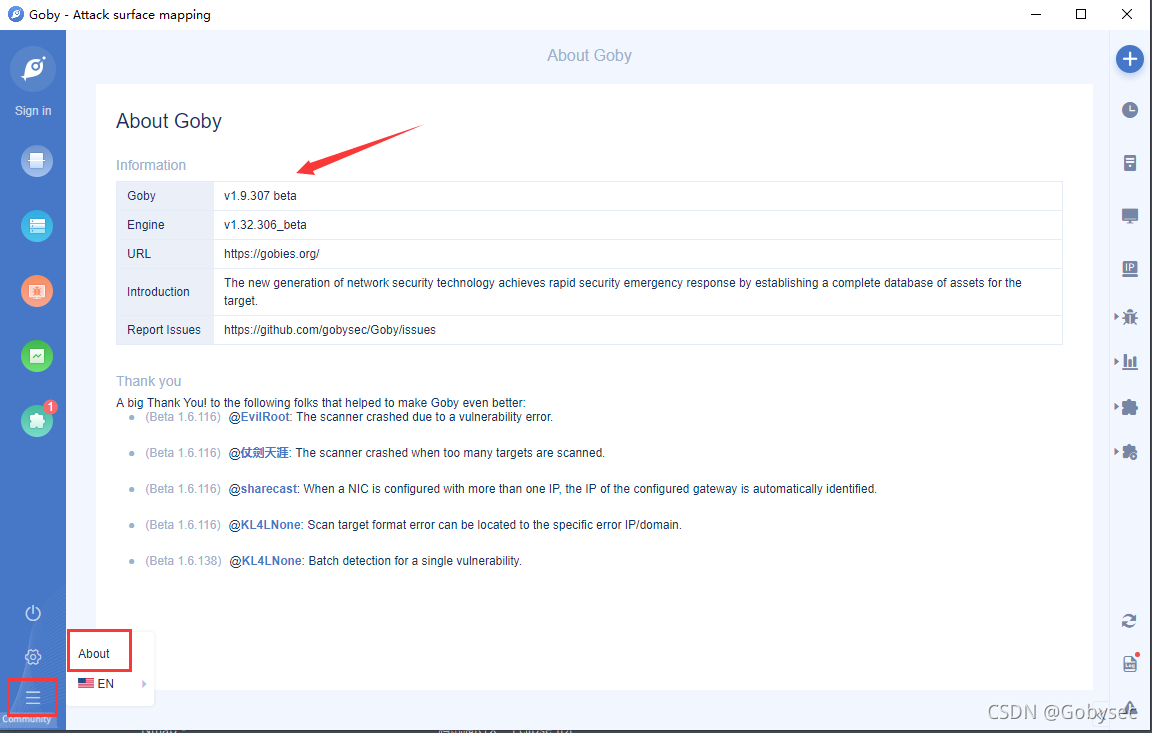Click the Engine row label

[145, 225]
